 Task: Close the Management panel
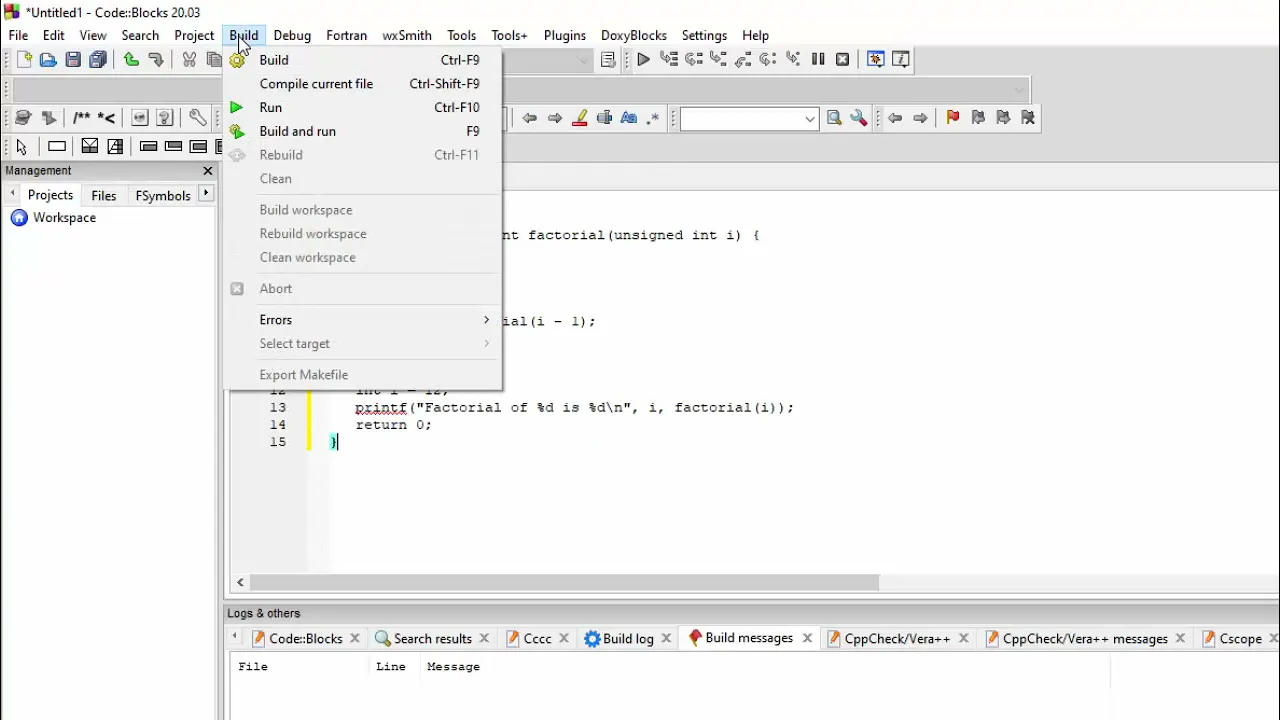[208, 171]
